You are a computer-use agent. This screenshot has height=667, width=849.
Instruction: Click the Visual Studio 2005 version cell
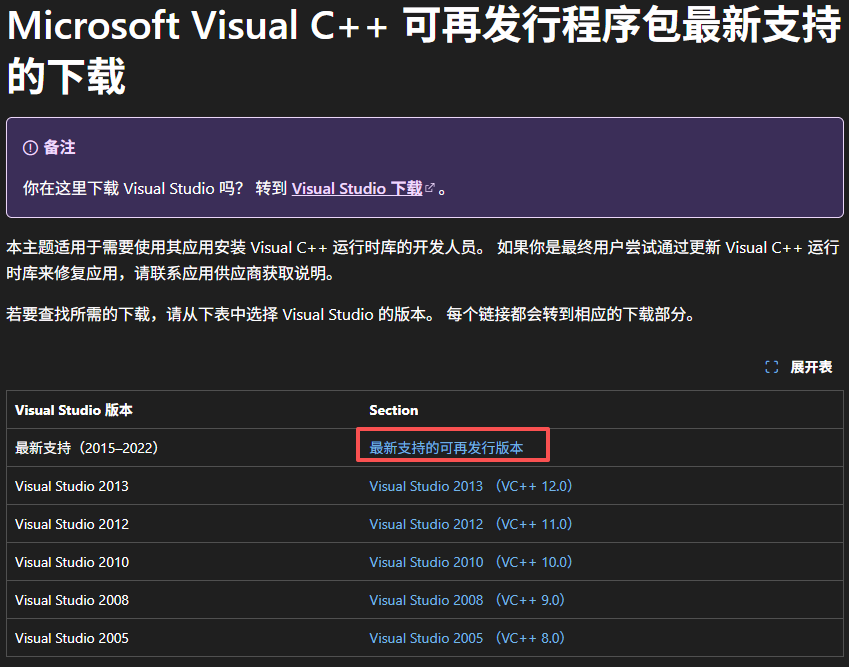coord(183,637)
